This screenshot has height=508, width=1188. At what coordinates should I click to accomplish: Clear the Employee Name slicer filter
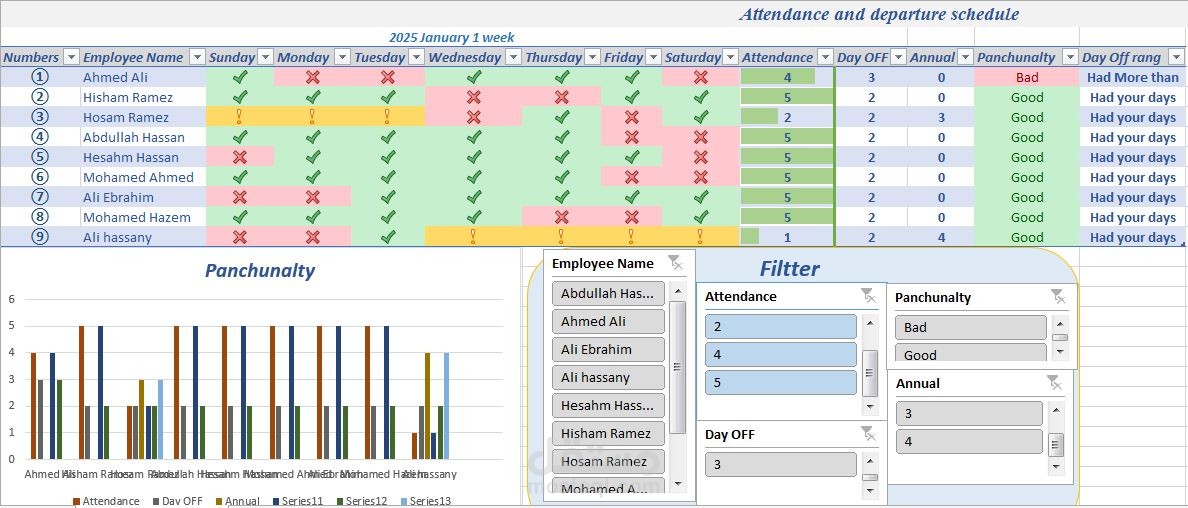point(675,263)
